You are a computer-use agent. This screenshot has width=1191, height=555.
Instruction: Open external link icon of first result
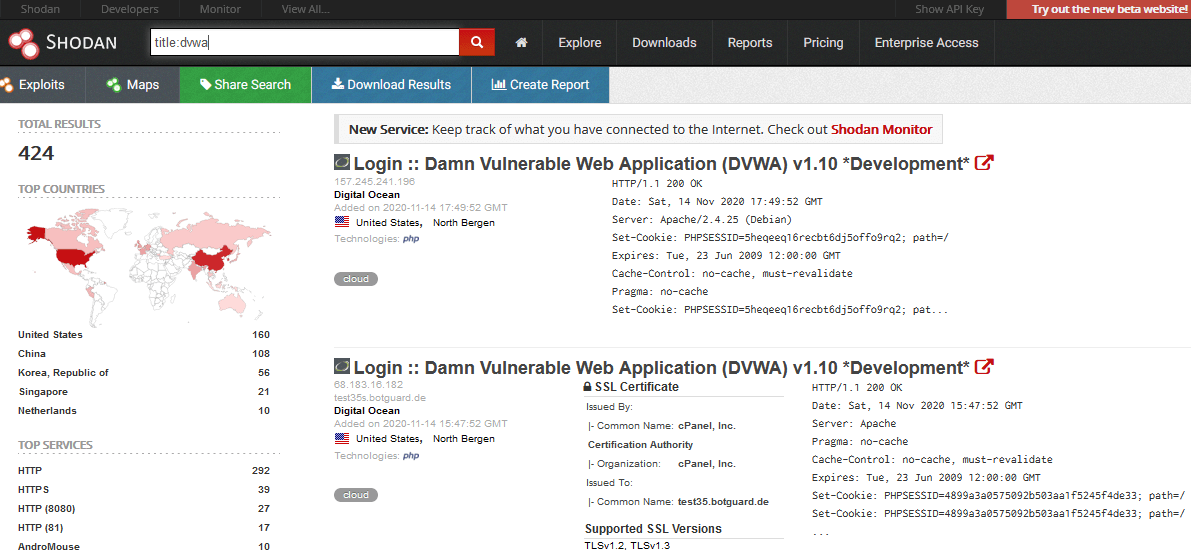coord(984,163)
